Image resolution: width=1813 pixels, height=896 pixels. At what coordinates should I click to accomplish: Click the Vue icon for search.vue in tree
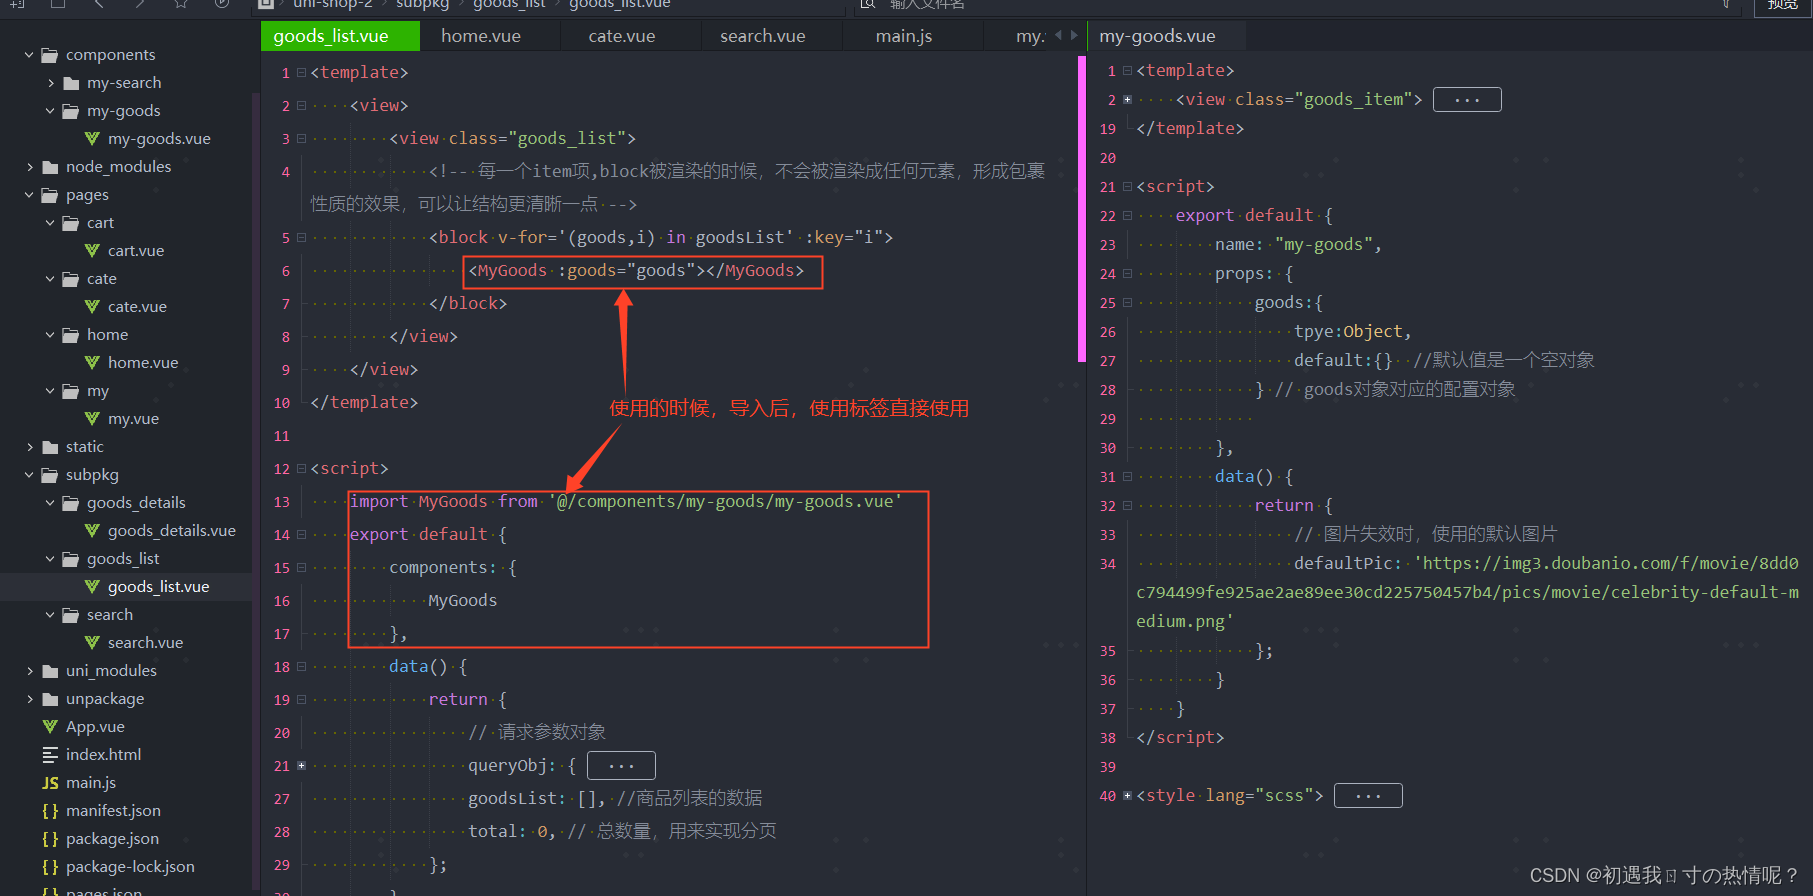pos(92,643)
